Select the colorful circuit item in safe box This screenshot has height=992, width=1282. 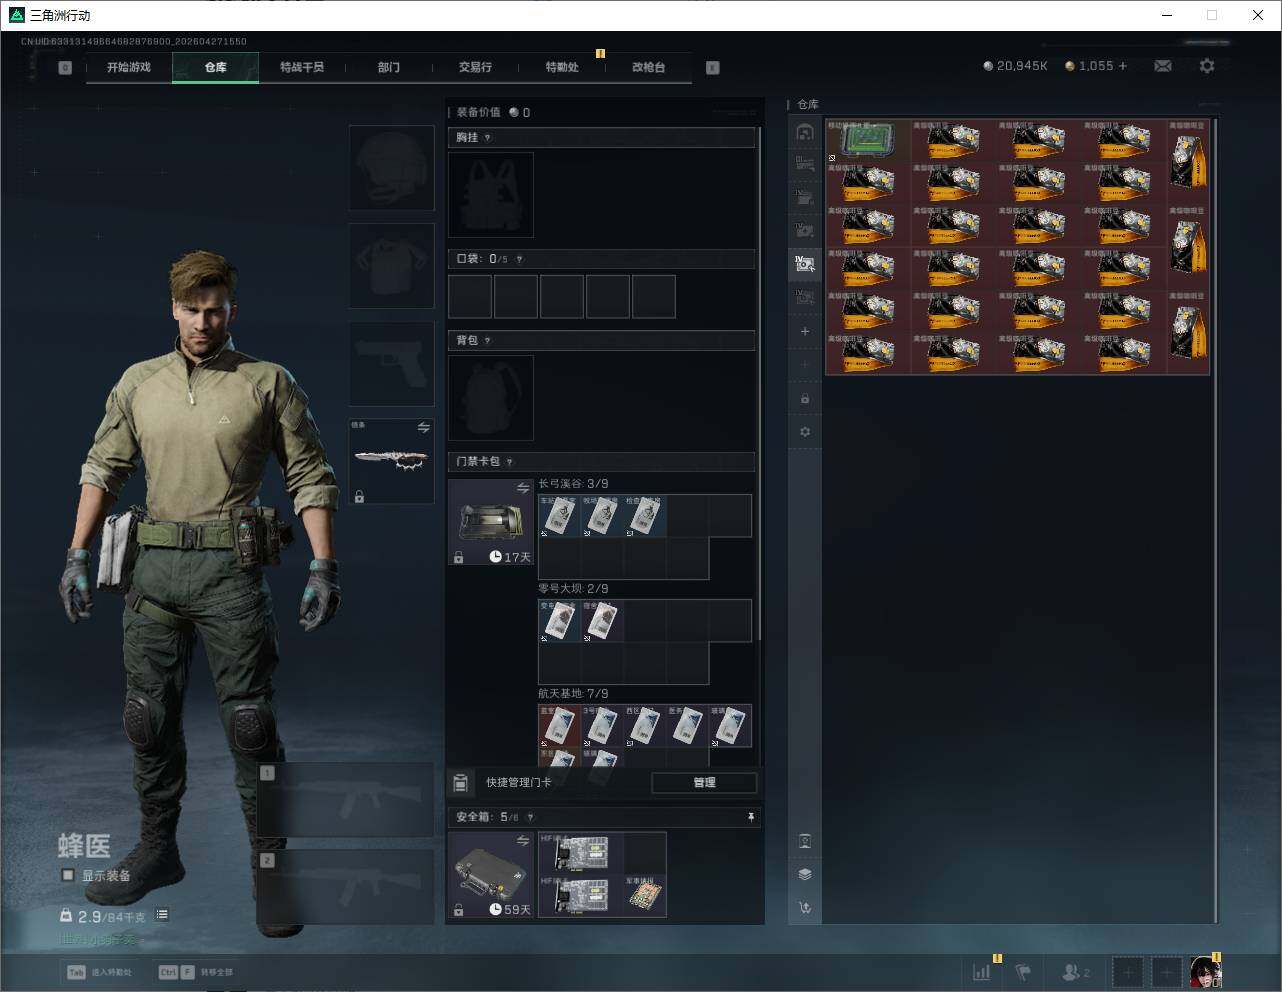pos(645,896)
